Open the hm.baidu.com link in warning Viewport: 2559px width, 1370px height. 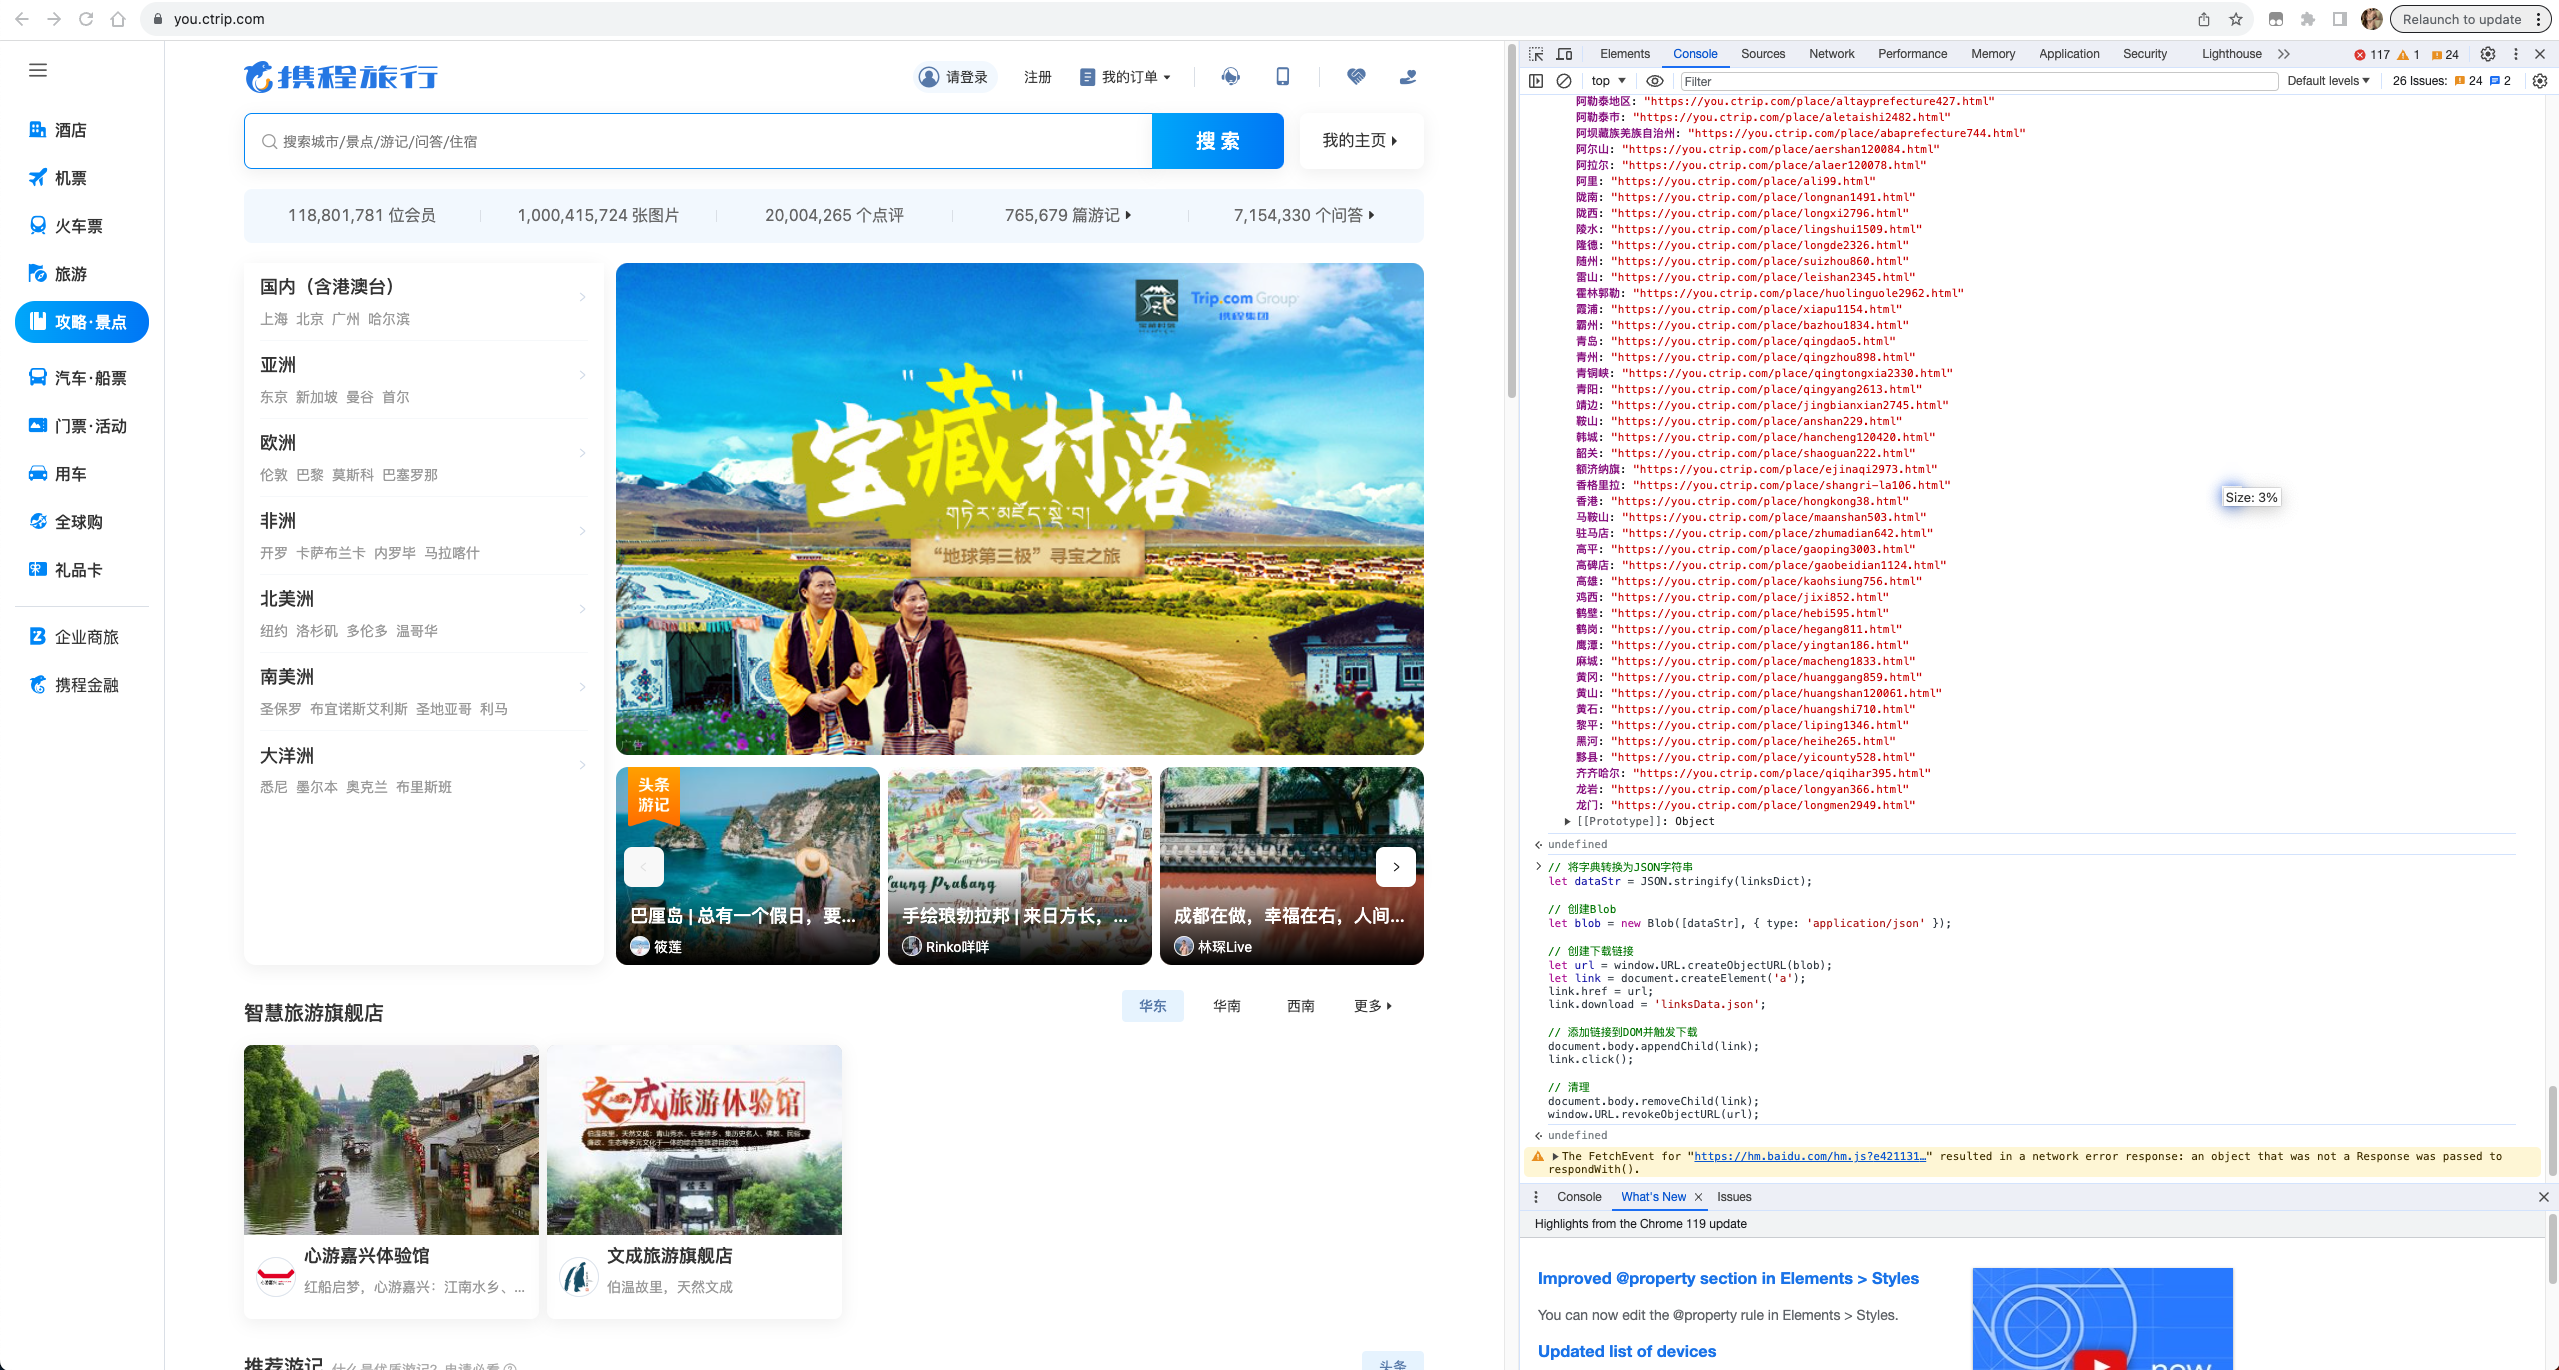[1809, 1156]
